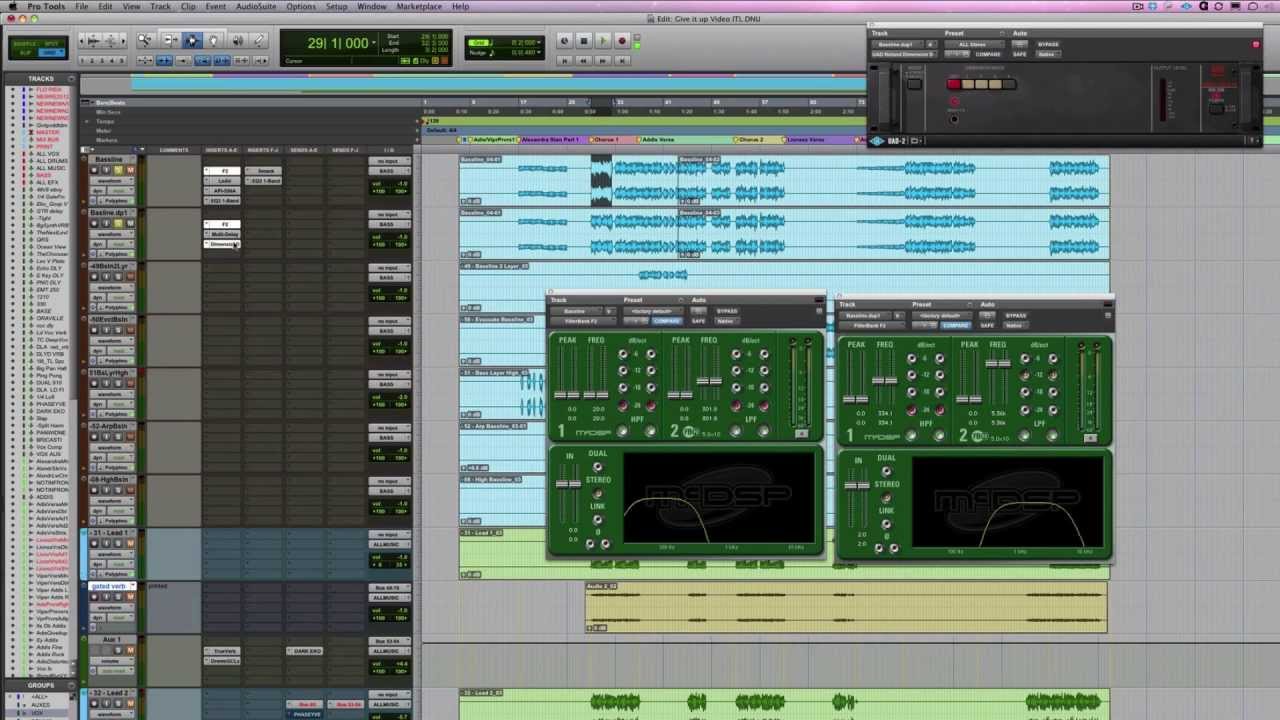Screen dimensions: 1280x720
Task: Toggle the DUAL button in the right FilterBank
Action: [886, 471]
